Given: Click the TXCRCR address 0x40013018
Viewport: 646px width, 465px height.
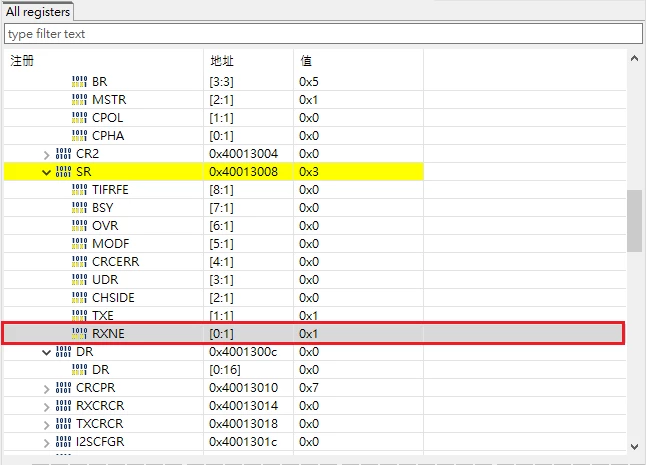Looking at the screenshot, I should pyautogui.click(x=243, y=424).
